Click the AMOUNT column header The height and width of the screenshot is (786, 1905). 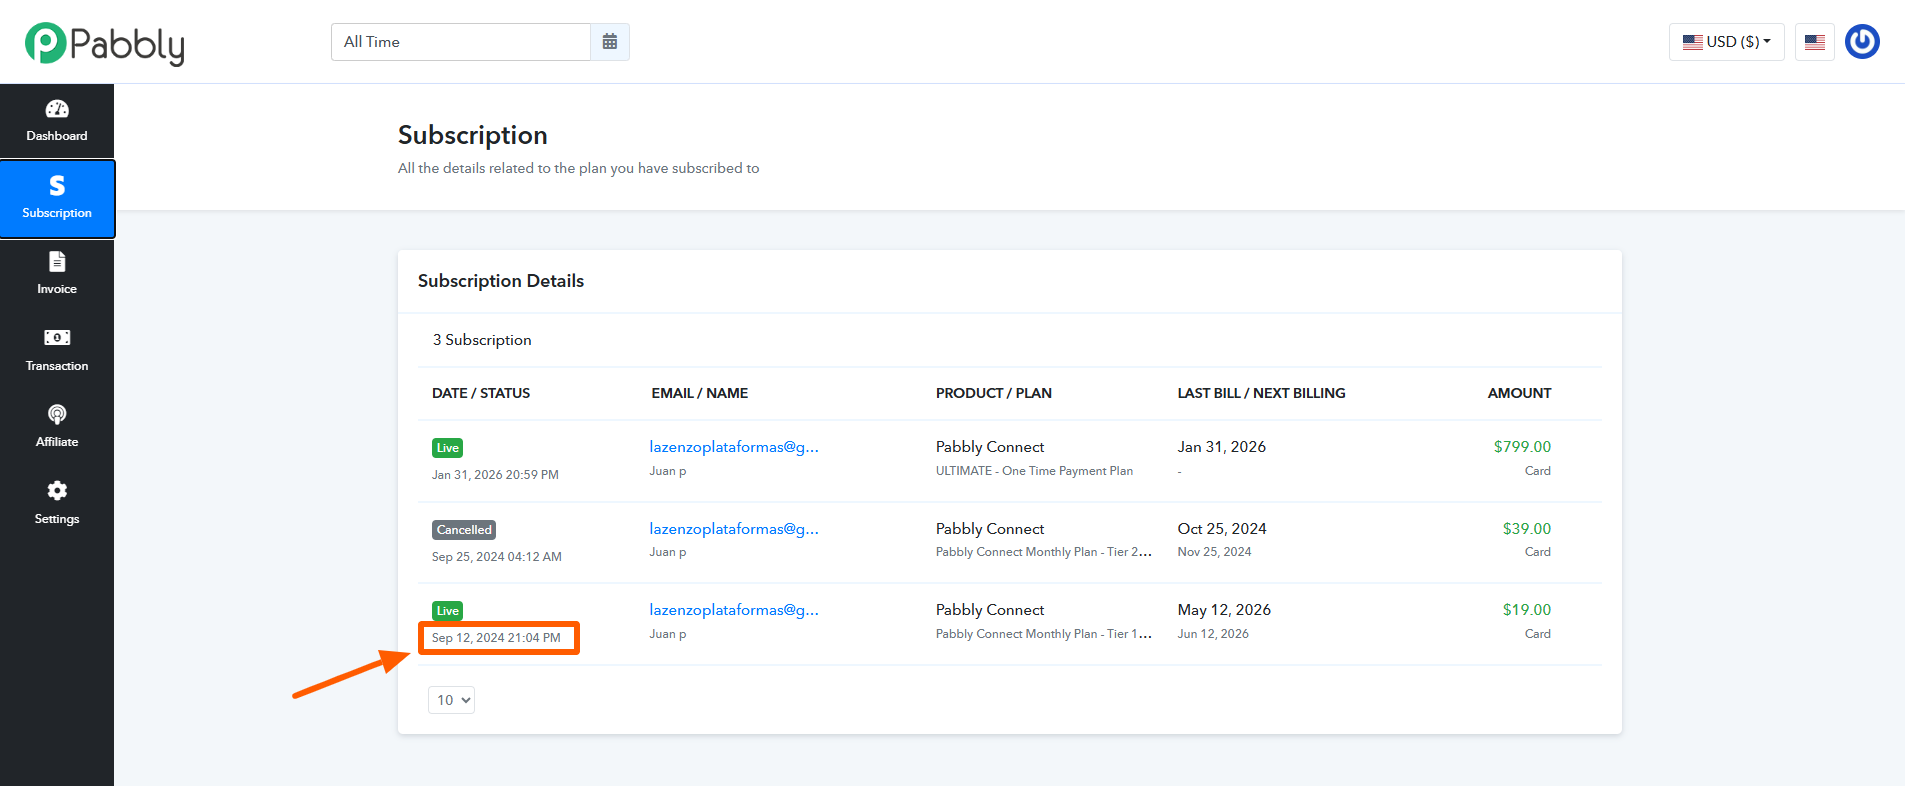click(1519, 393)
